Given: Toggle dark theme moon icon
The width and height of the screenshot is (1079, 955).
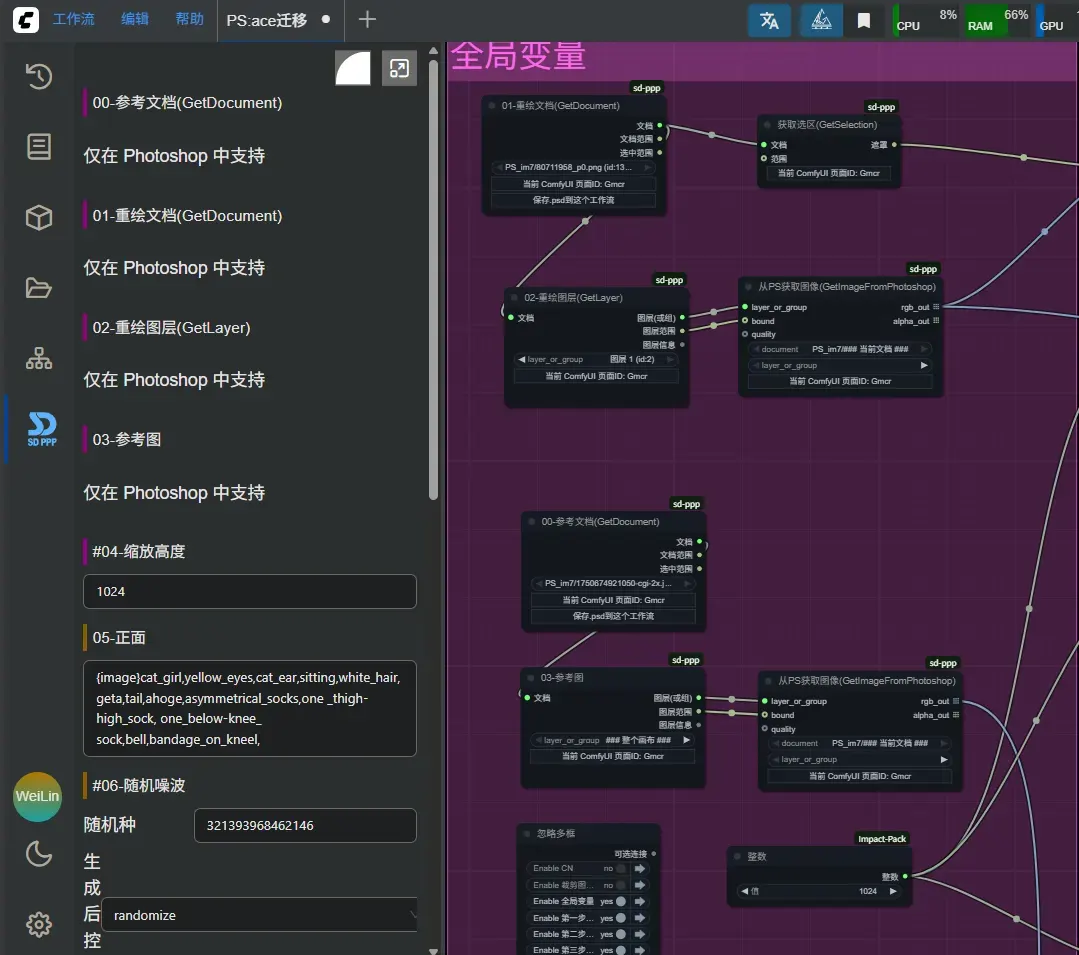Looking at the screenshot, I should 39,854.
